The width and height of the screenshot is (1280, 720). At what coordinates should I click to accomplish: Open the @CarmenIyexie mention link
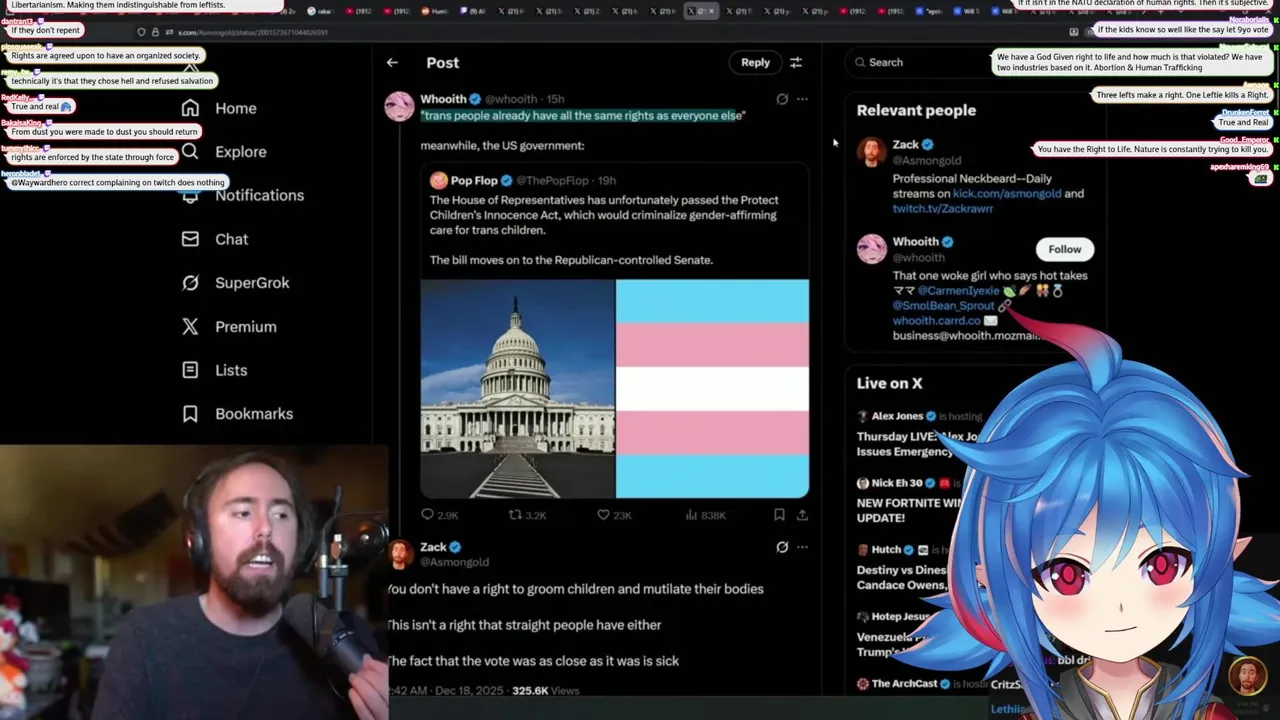click(x=958, y=290)
